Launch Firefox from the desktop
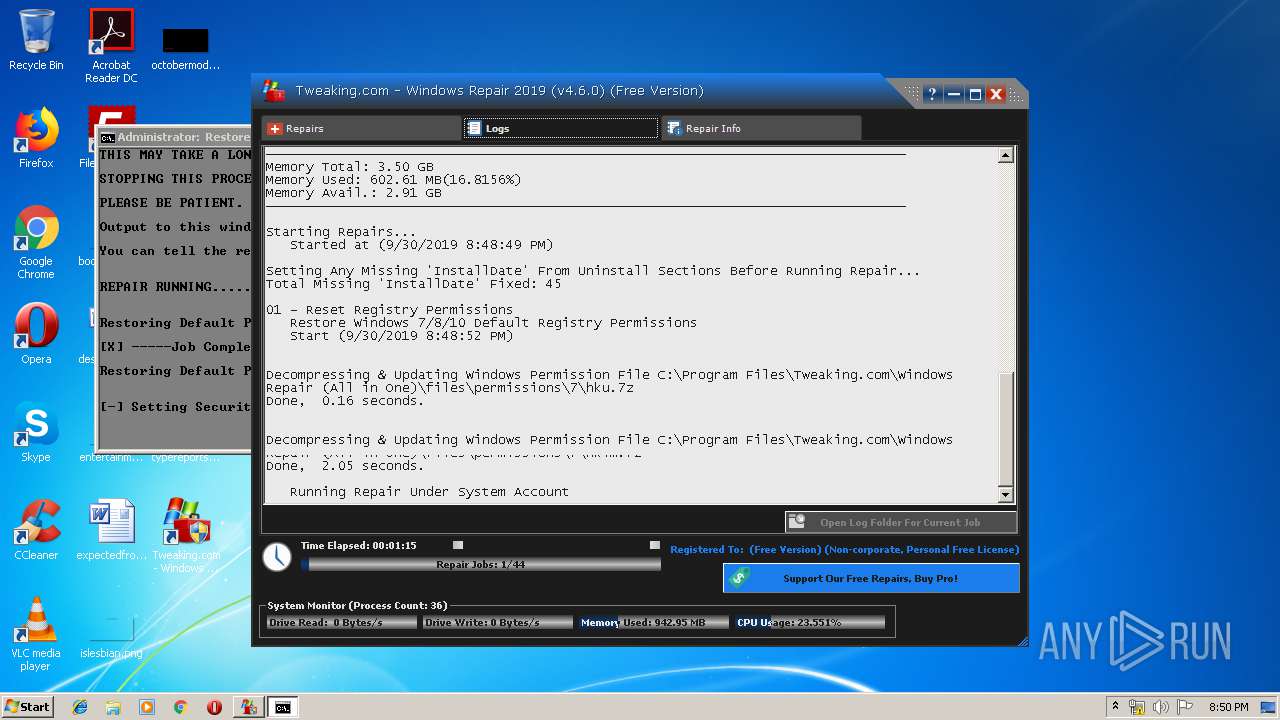The height and width of the screenshot is (720, 1280). (36, 138)
